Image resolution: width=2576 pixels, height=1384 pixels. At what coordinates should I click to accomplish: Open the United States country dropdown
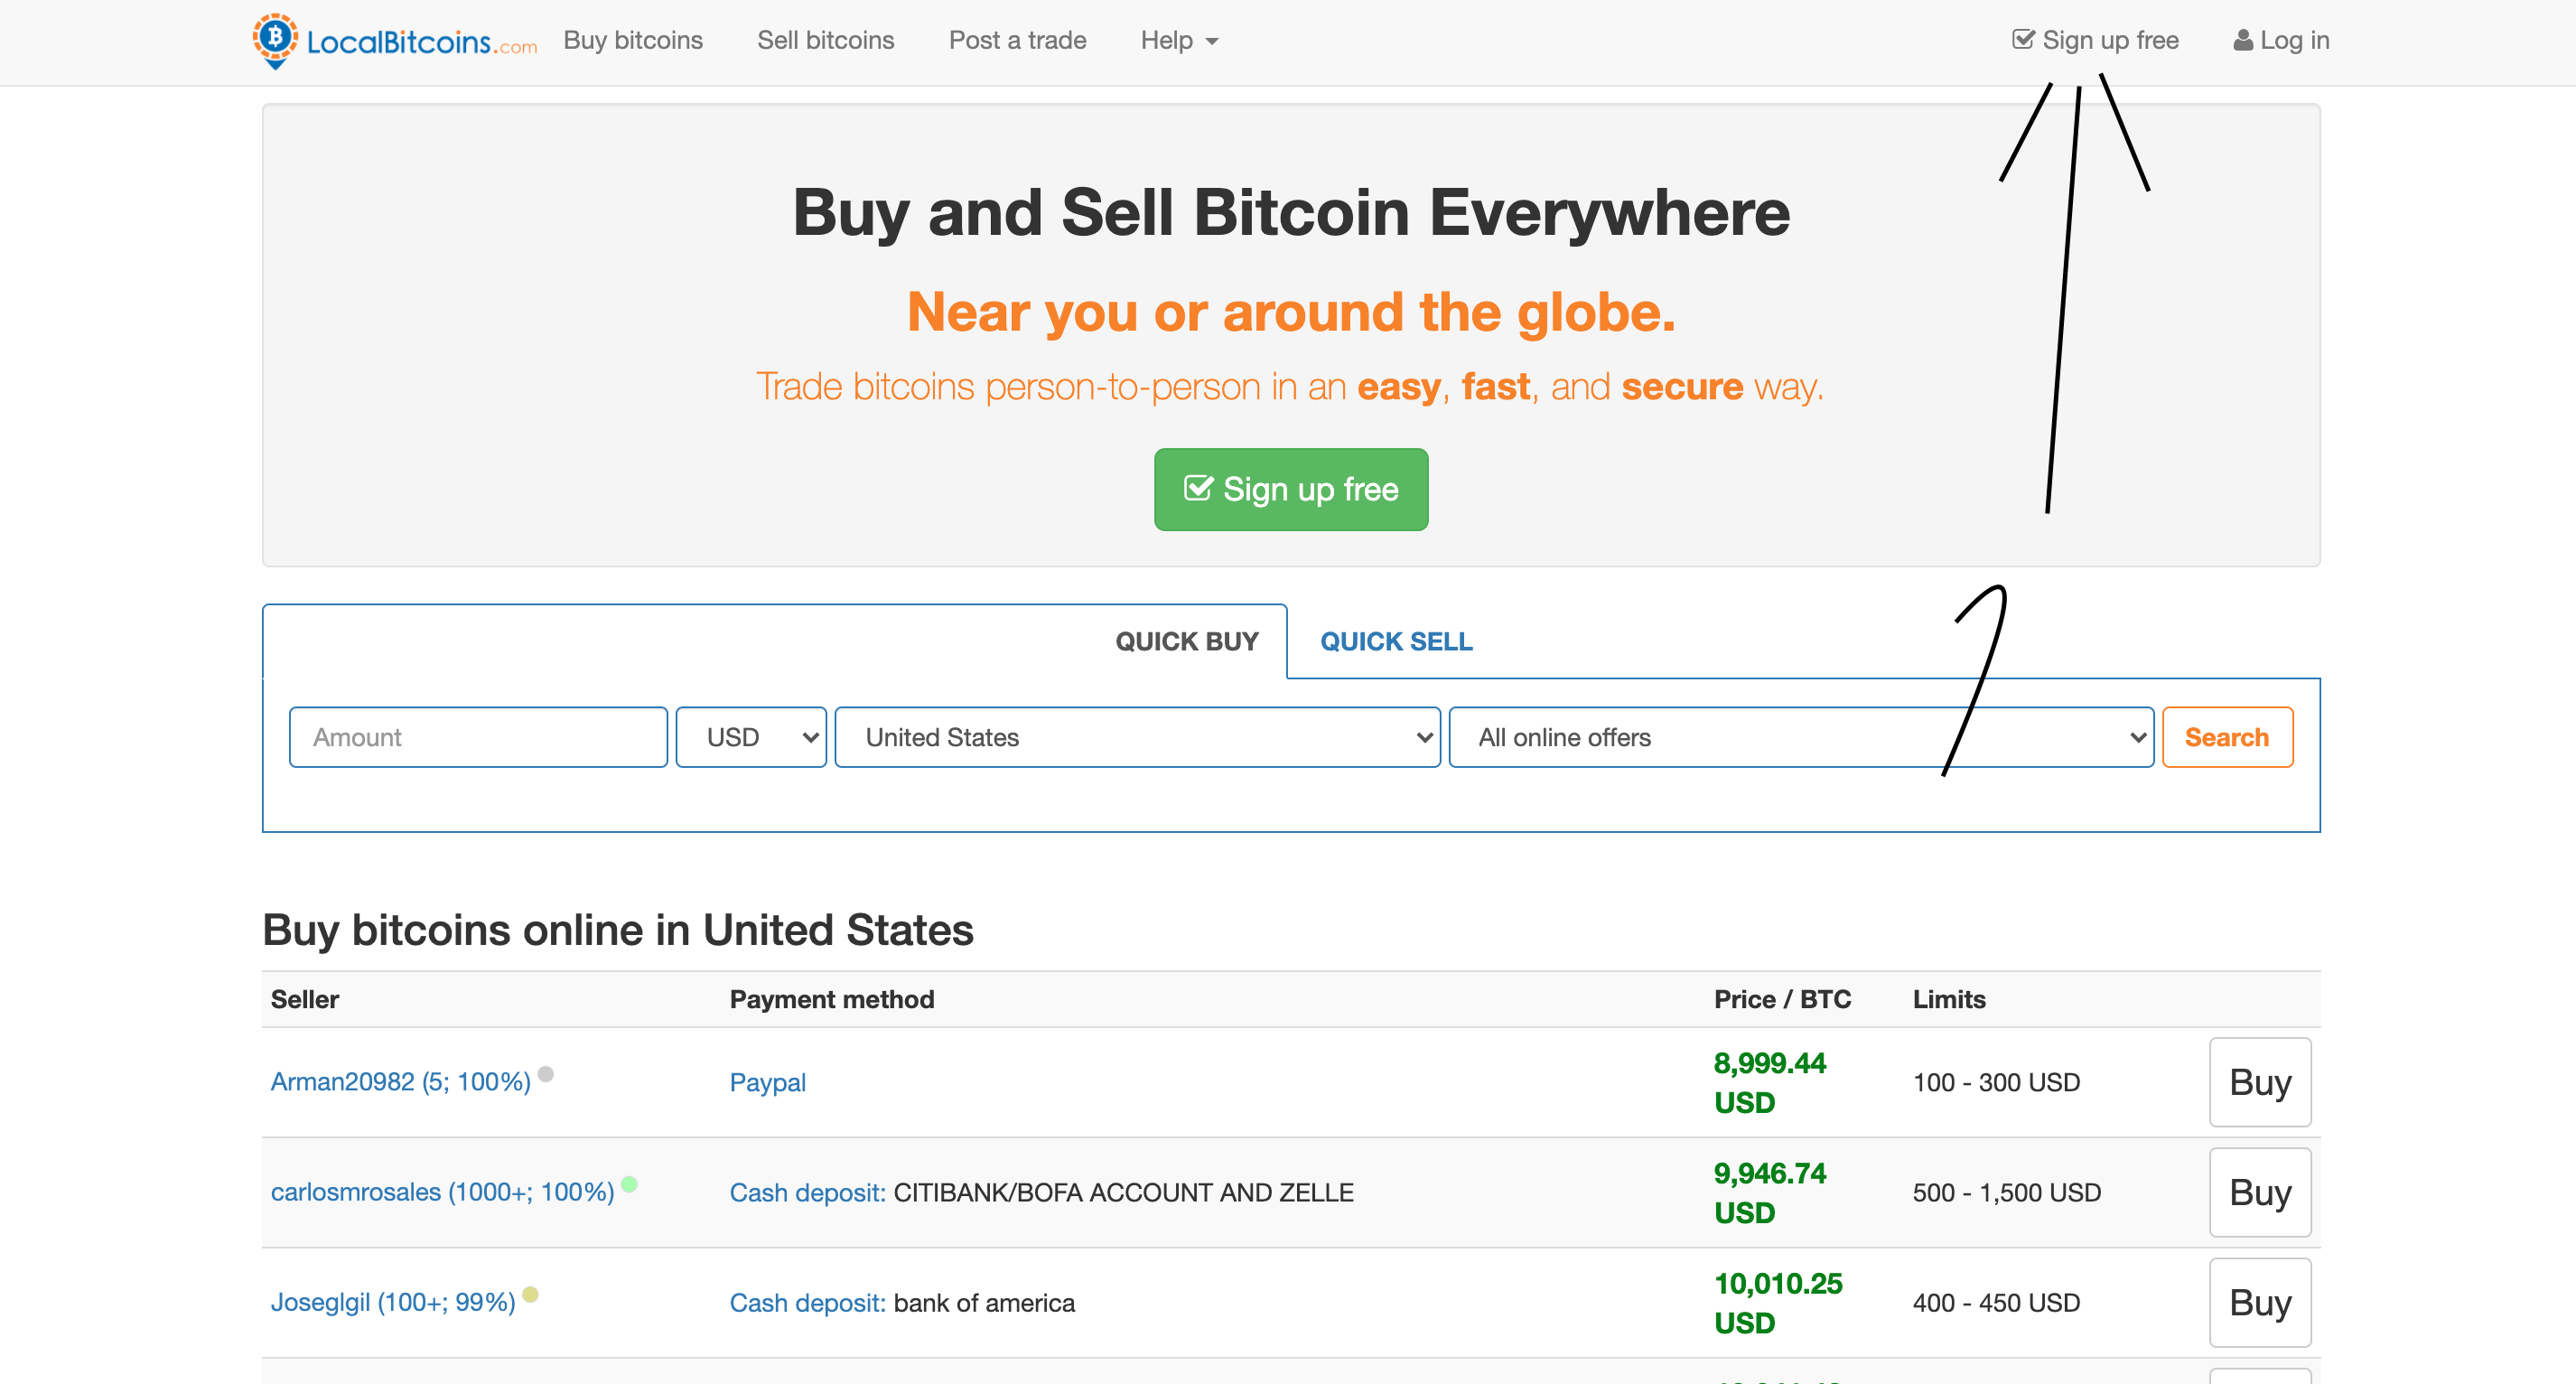coord(1137,737)
